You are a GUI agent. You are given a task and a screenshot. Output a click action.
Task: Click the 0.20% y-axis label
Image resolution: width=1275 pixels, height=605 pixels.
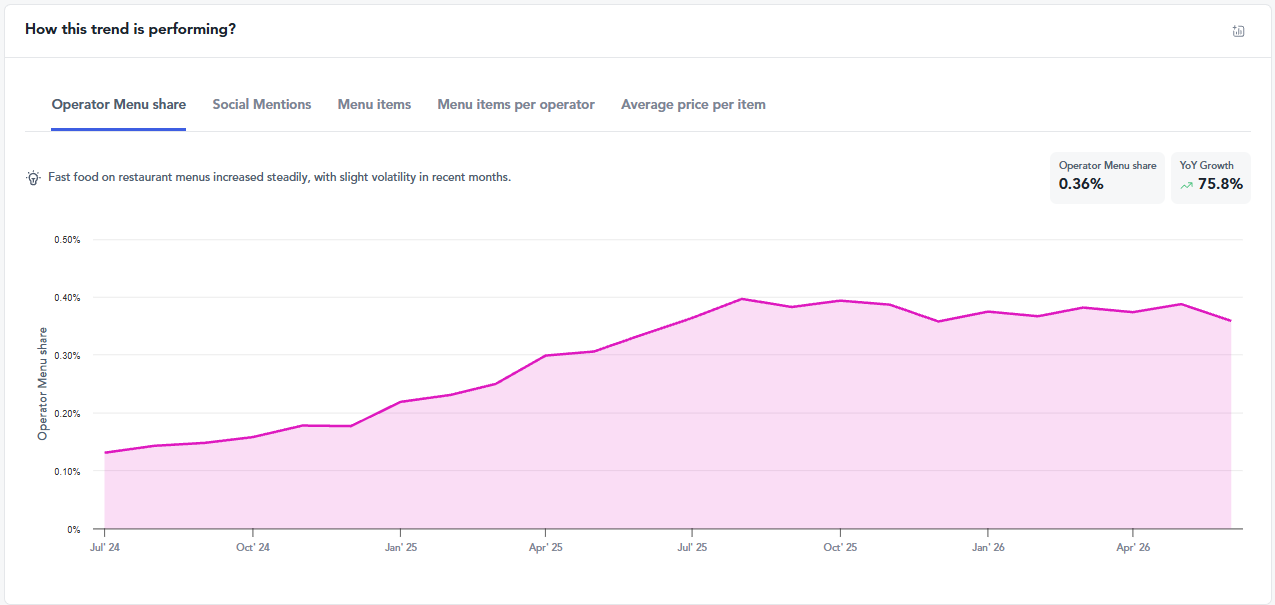click(x=67, y=414)
